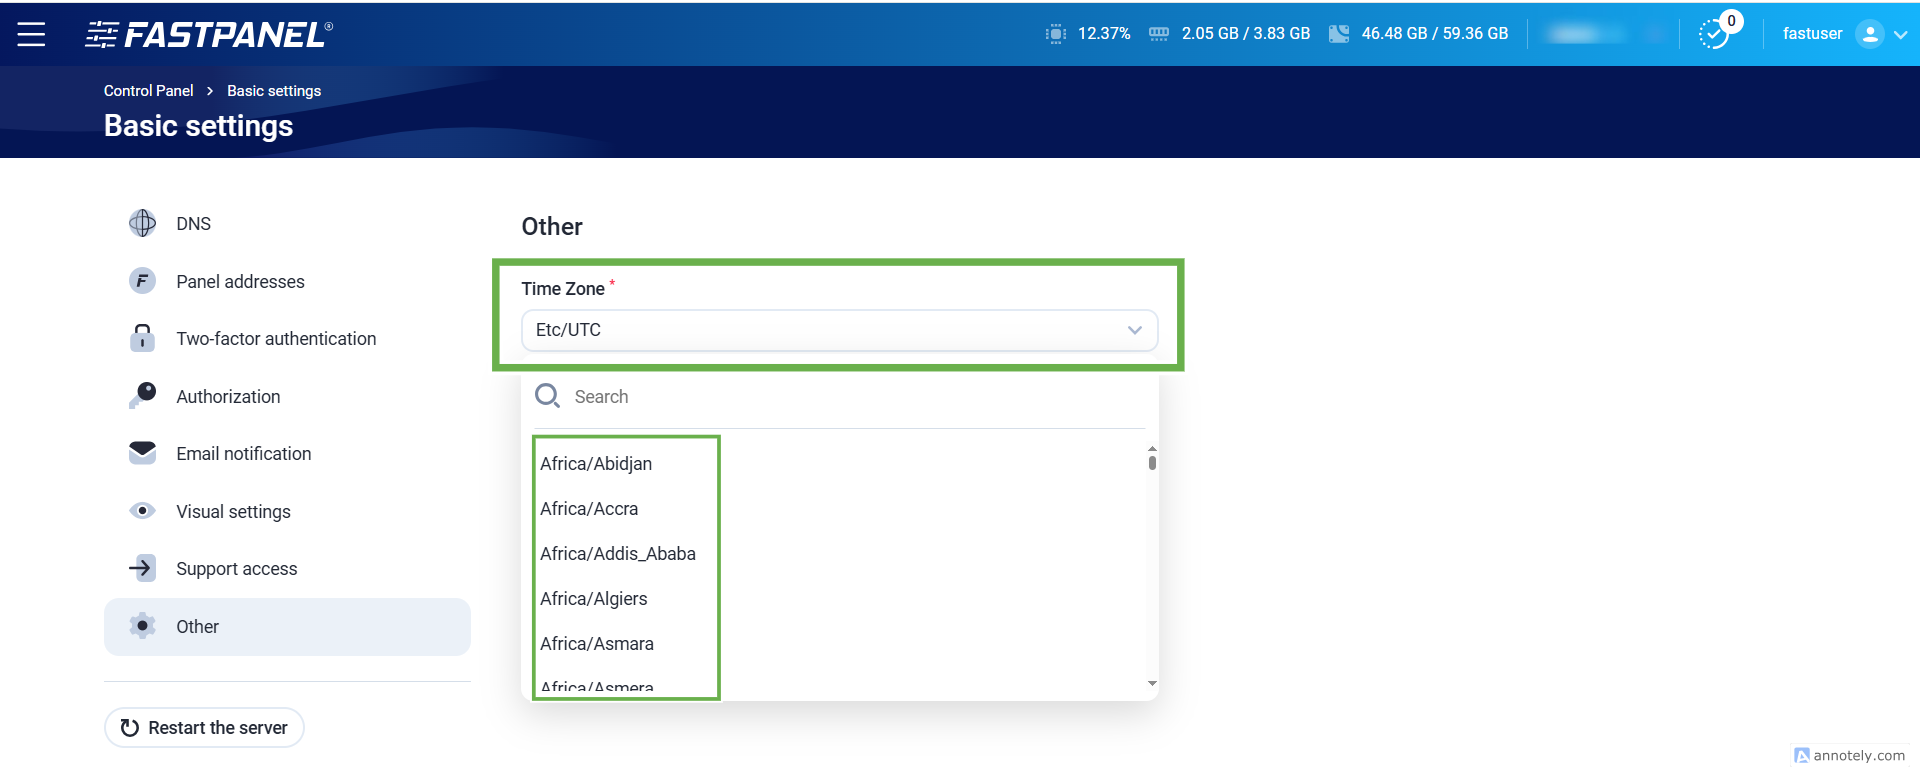1920x777 pixels.
Task: Click the DNS globe icon
Action: 142,224
